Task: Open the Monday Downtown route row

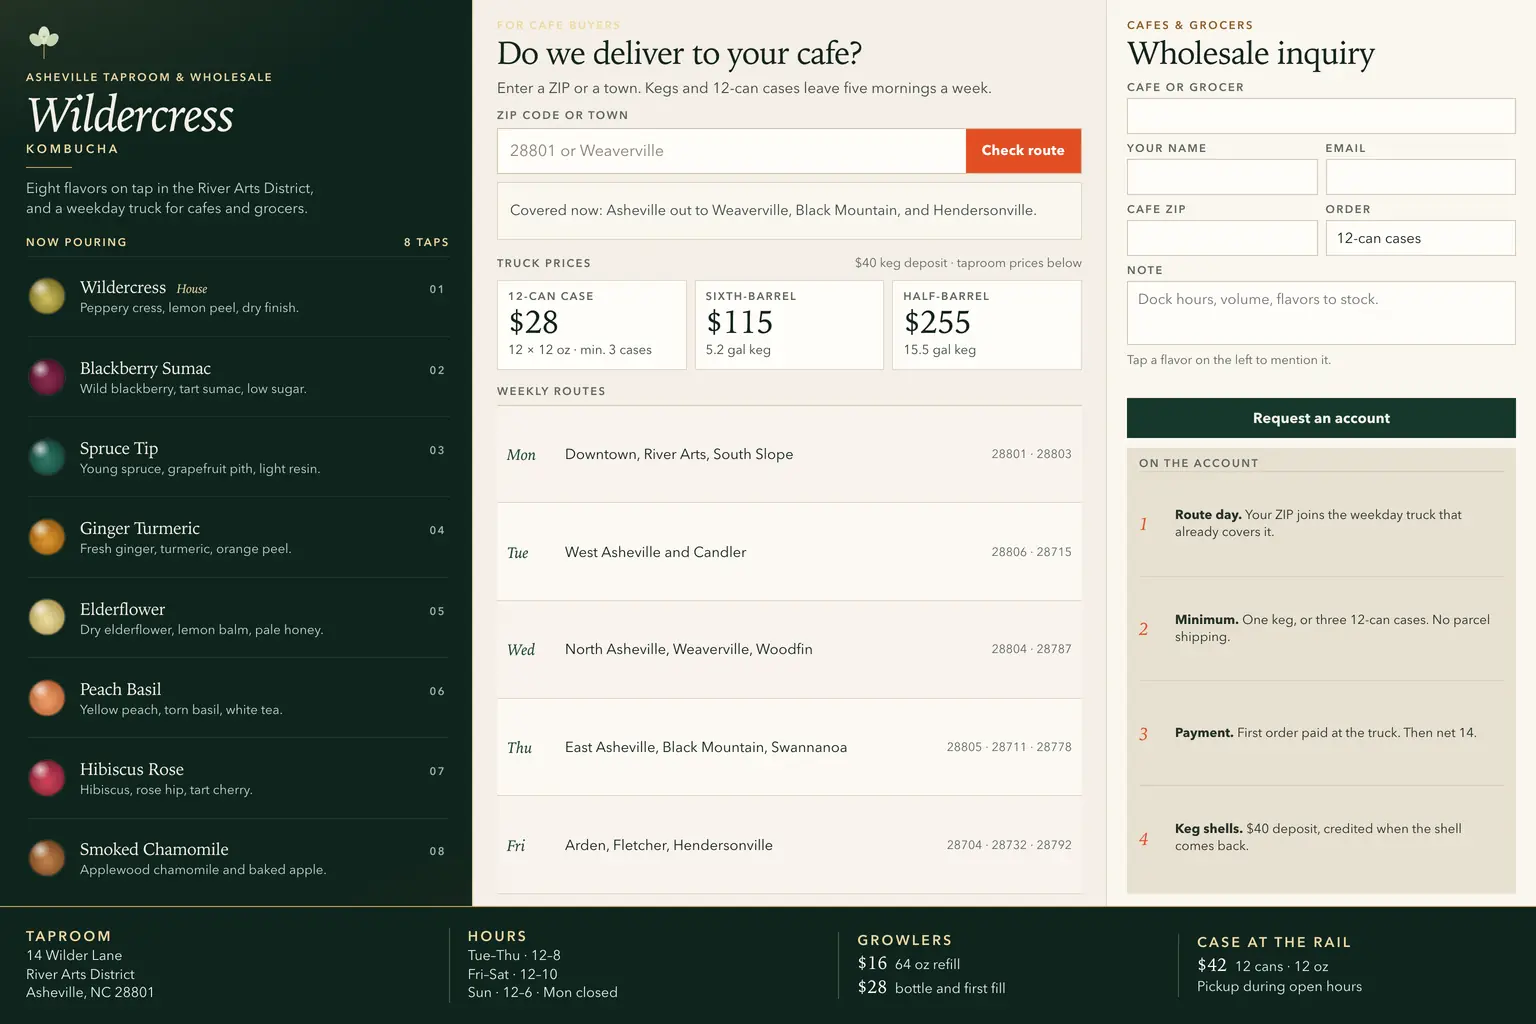Action: pos(789,454)
